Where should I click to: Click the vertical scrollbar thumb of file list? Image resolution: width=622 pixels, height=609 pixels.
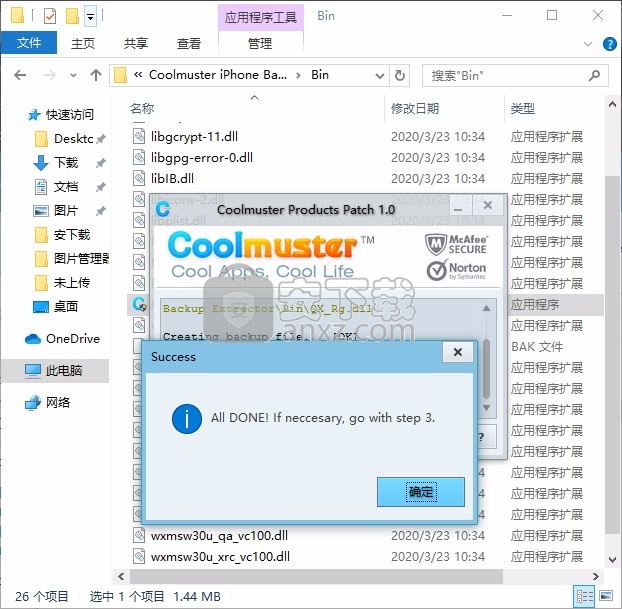point(611,353)
